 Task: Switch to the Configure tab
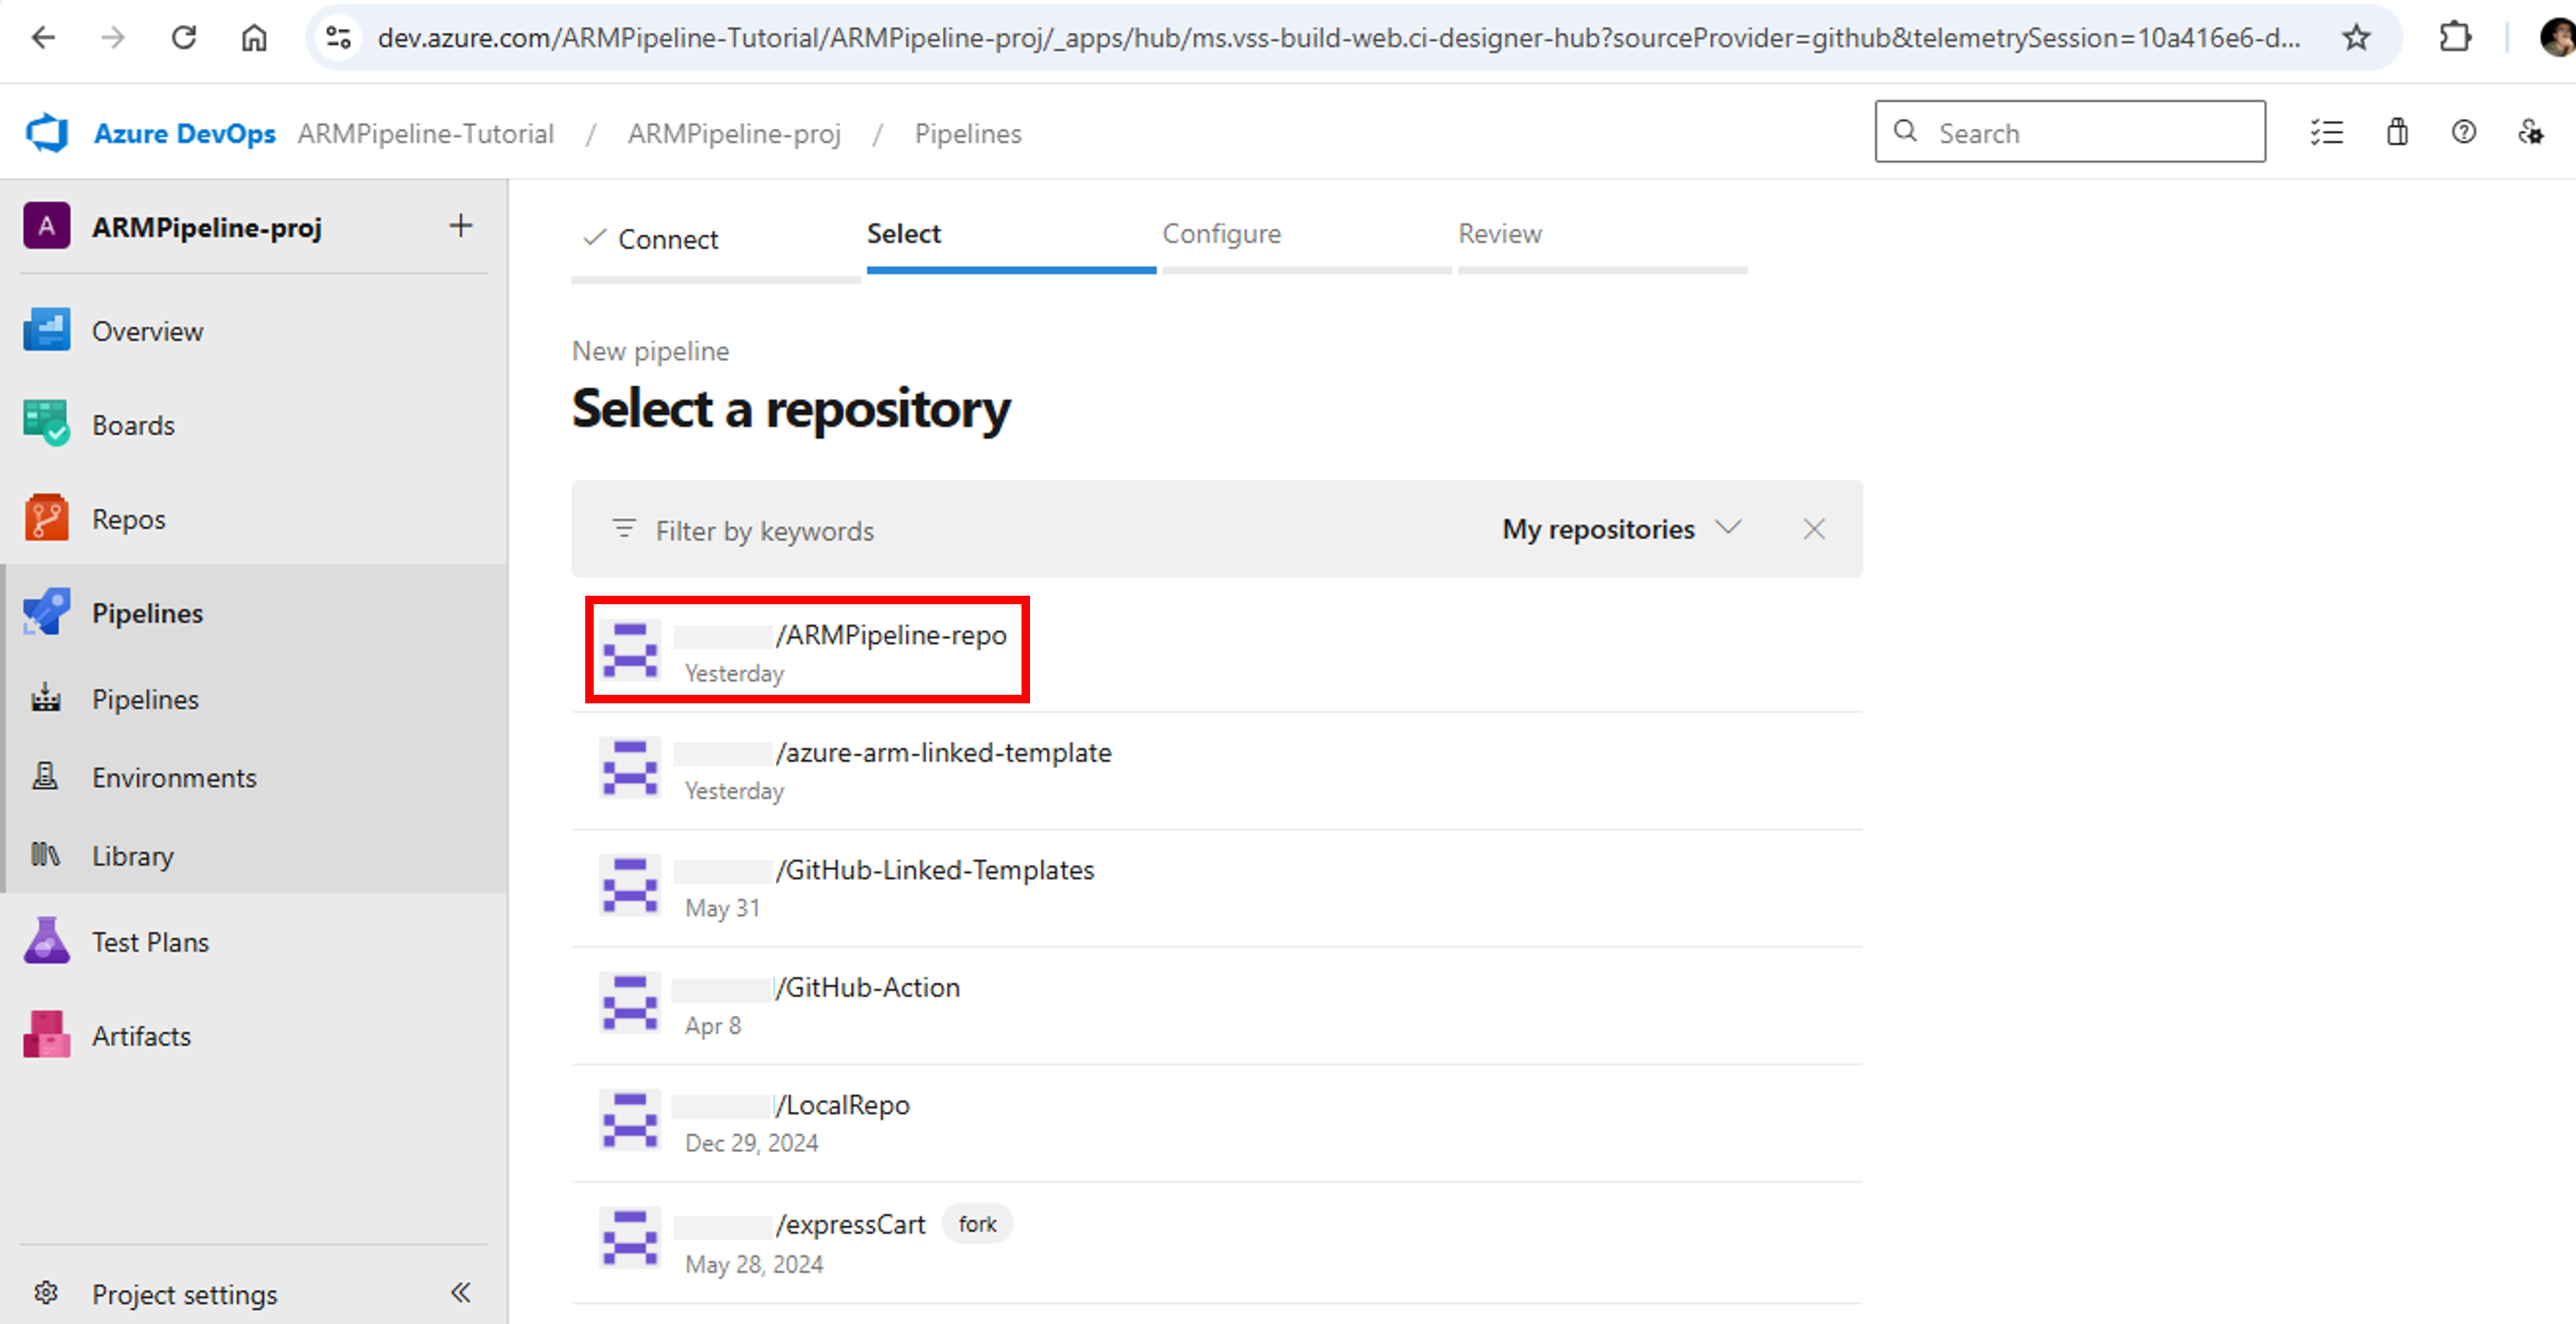[x=1221, y=234]
